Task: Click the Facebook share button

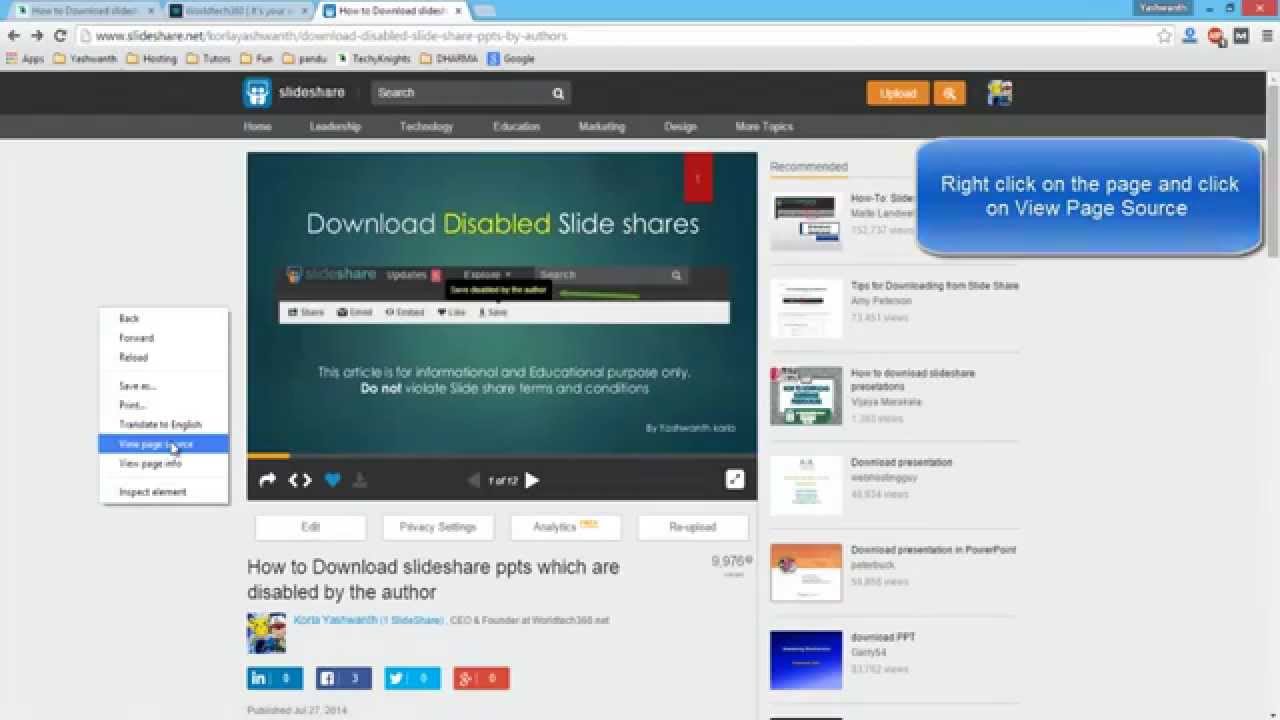Action: click(x=344, y=678)
